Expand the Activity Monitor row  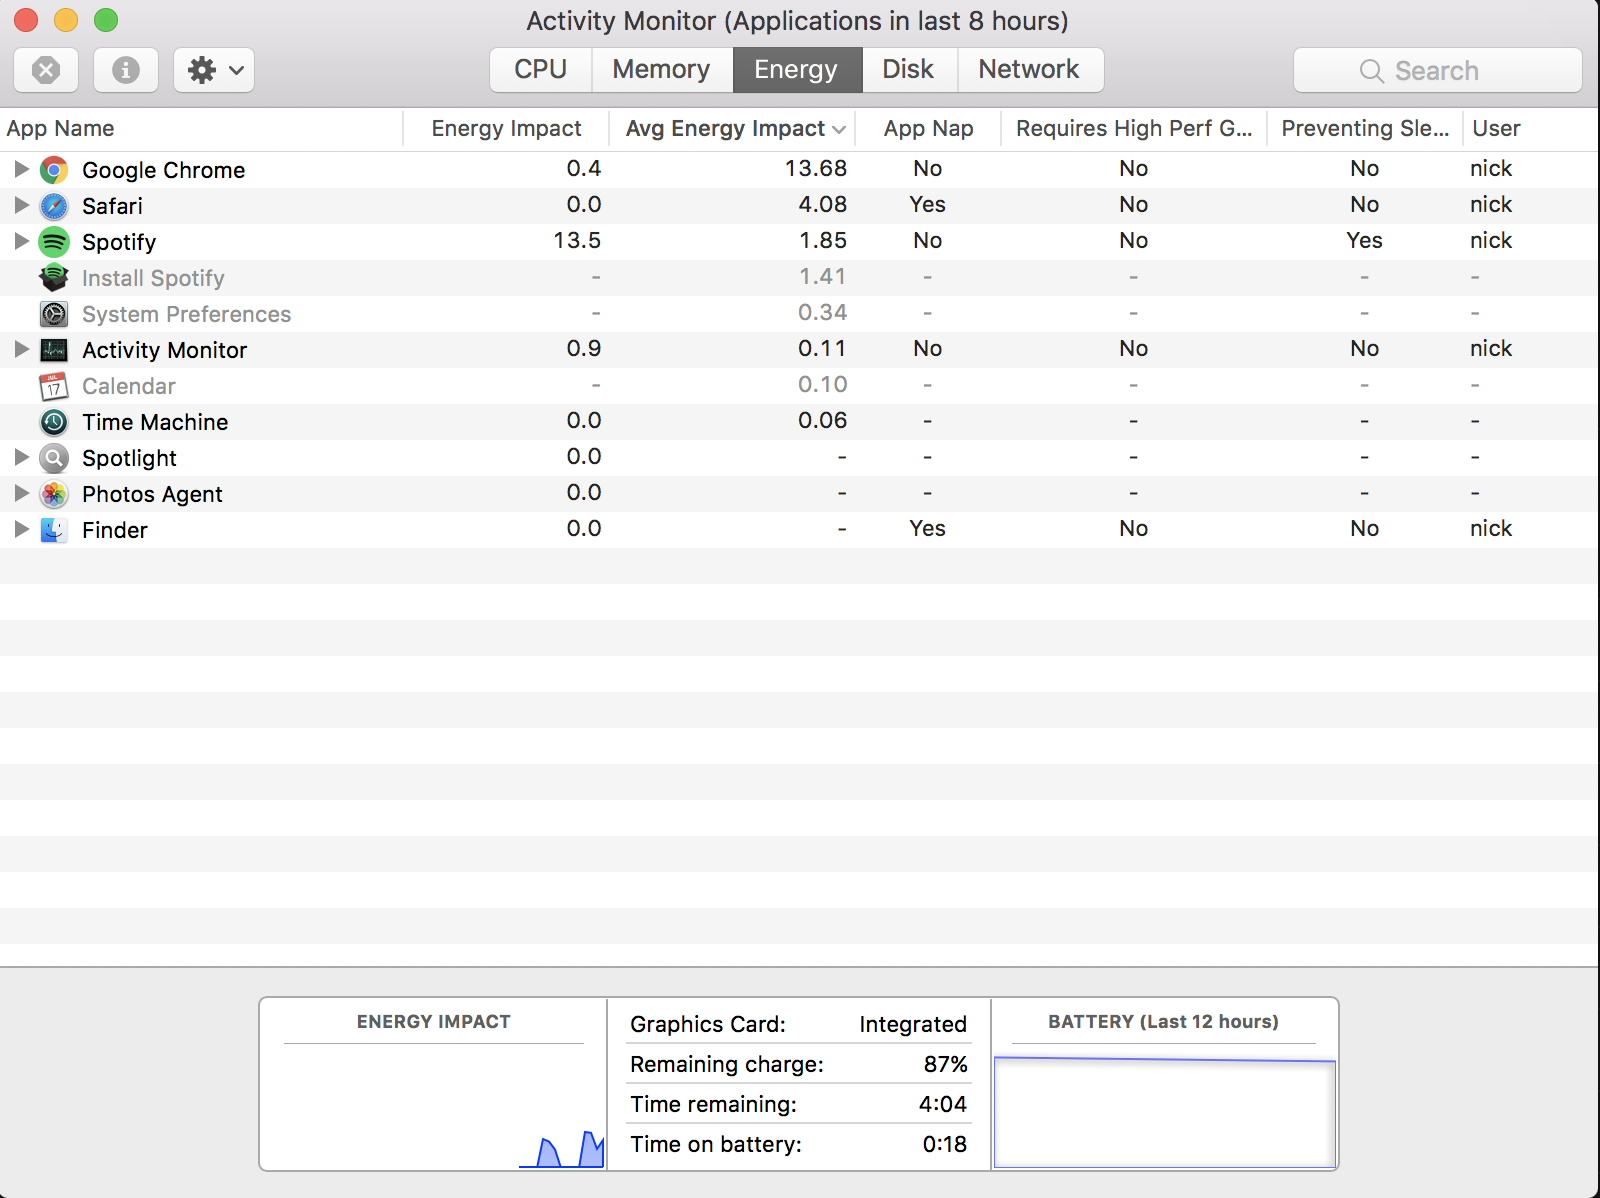21,349
